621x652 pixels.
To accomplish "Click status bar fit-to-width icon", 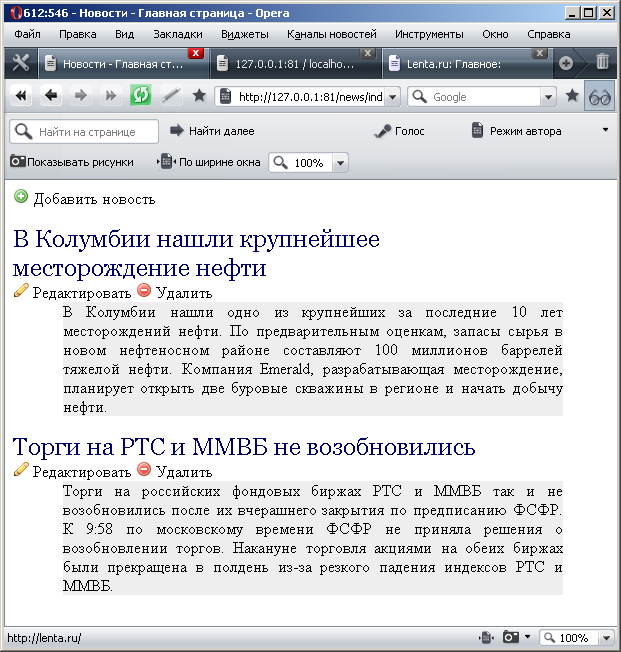I will (486, 637).
